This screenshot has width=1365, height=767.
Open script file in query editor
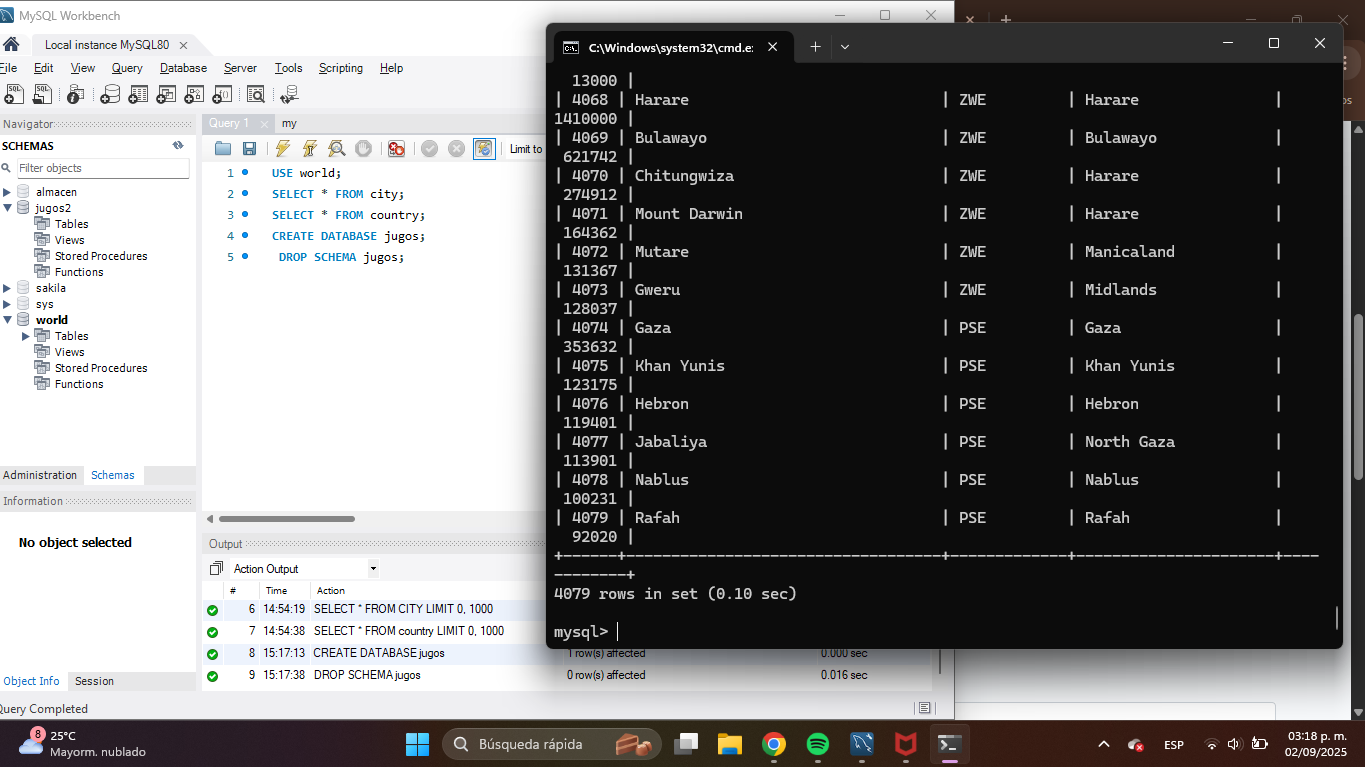[x=223, y=149]
